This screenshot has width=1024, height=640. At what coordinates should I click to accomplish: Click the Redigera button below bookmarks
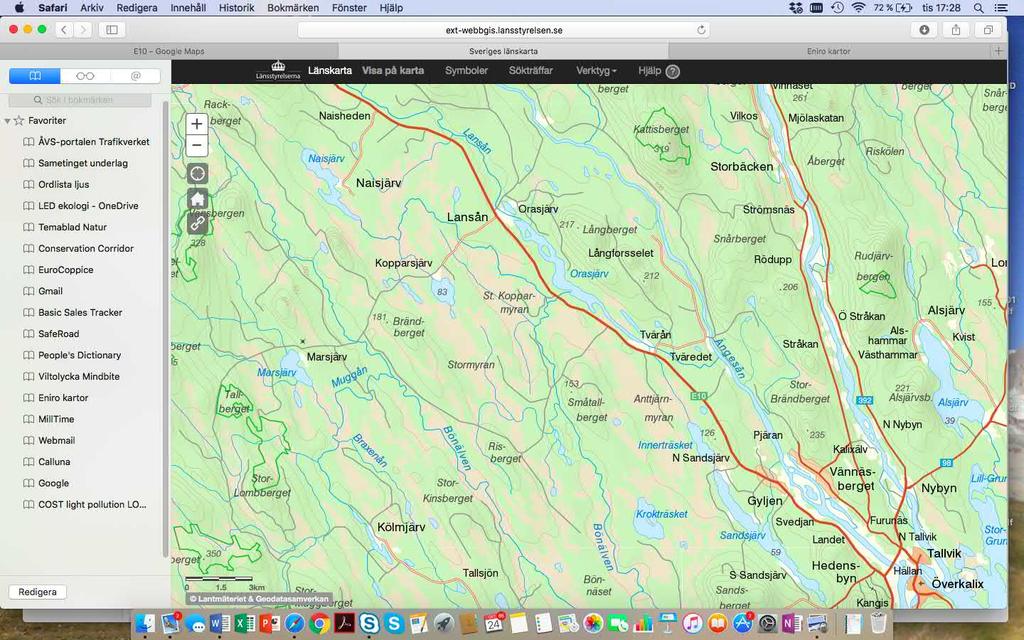pyautogui.click(x=37, y=592)
